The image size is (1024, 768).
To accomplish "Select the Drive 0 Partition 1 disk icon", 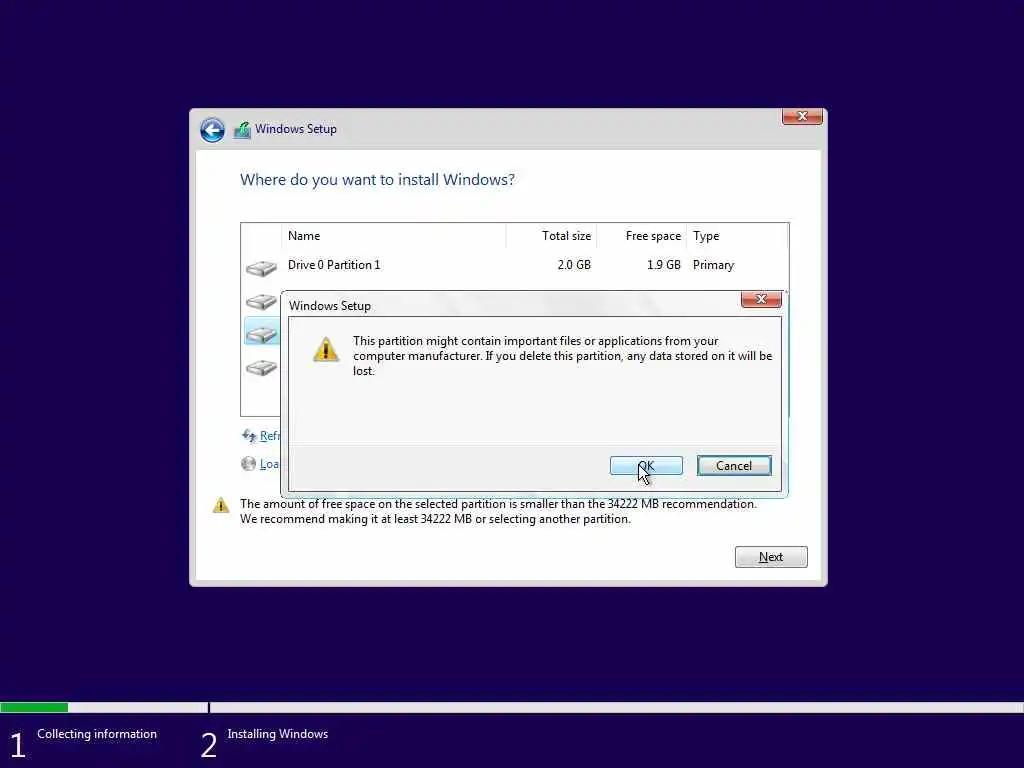I will coord(261,268).
